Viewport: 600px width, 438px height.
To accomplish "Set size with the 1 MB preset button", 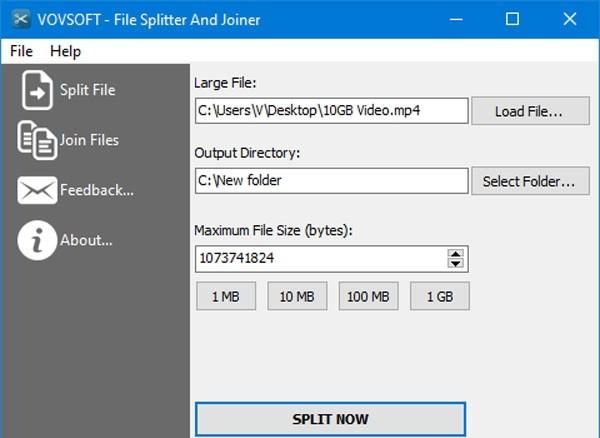I will pyautogui.click(x=226, y=296).
